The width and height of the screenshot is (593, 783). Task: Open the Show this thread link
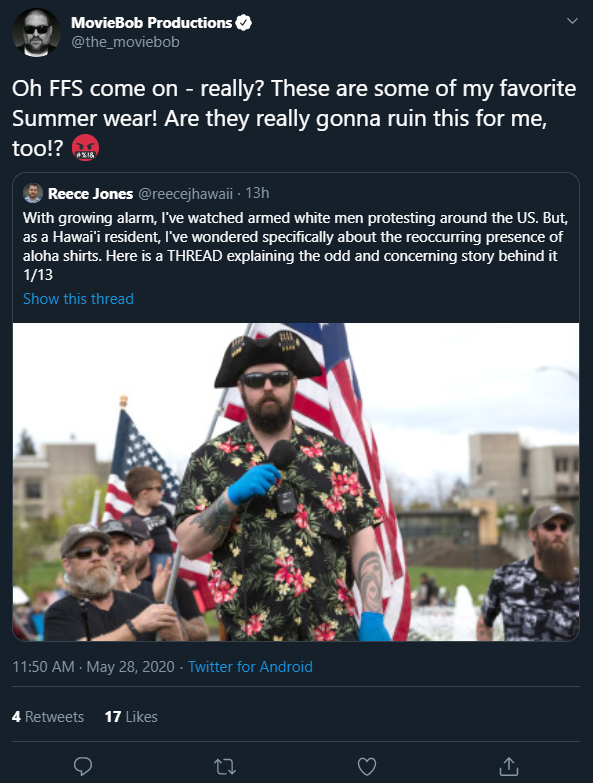(x=78, y=299)
